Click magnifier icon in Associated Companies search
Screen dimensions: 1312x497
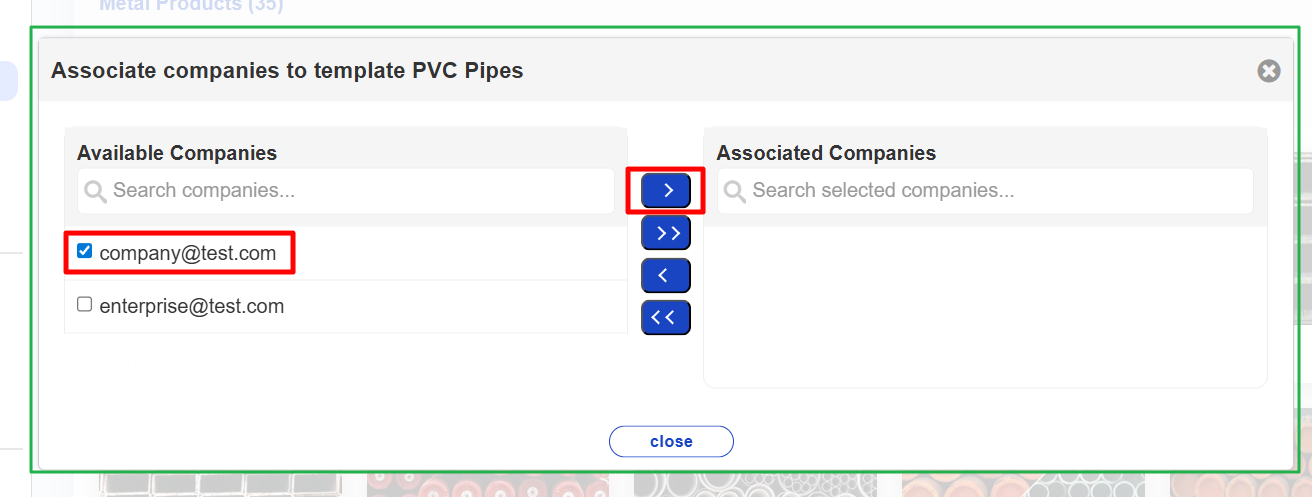[735, 191]
